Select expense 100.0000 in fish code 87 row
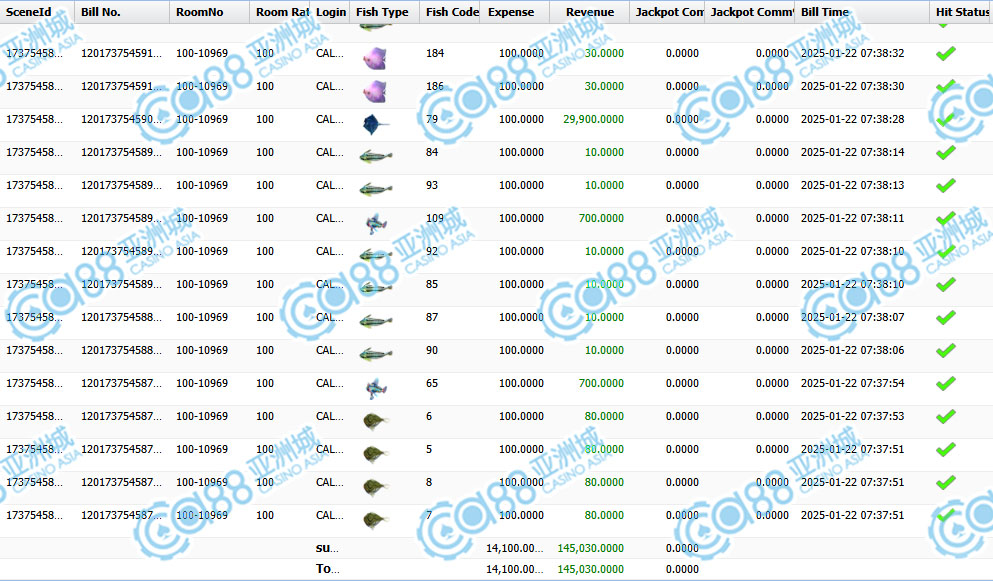 coord(521,317)
